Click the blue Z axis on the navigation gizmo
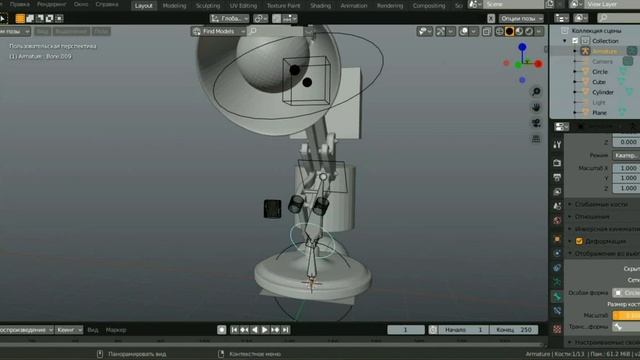This screenshot has height=360, width=640. point(522,47)
